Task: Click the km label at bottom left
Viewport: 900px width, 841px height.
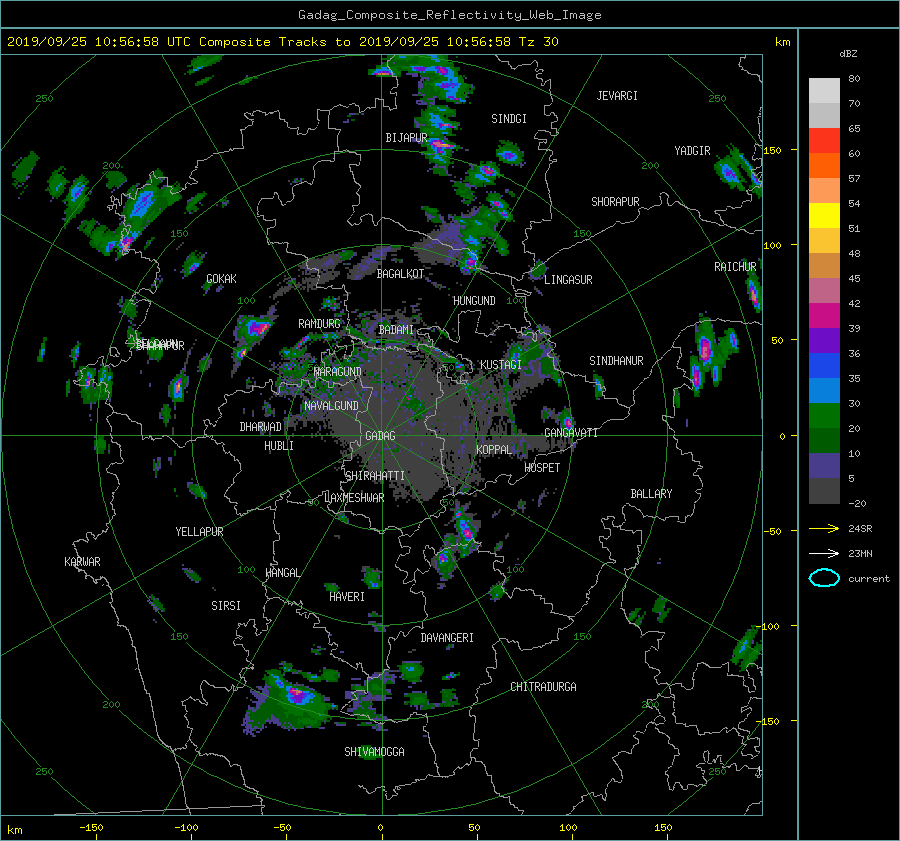Action: [x=15, y=830]
